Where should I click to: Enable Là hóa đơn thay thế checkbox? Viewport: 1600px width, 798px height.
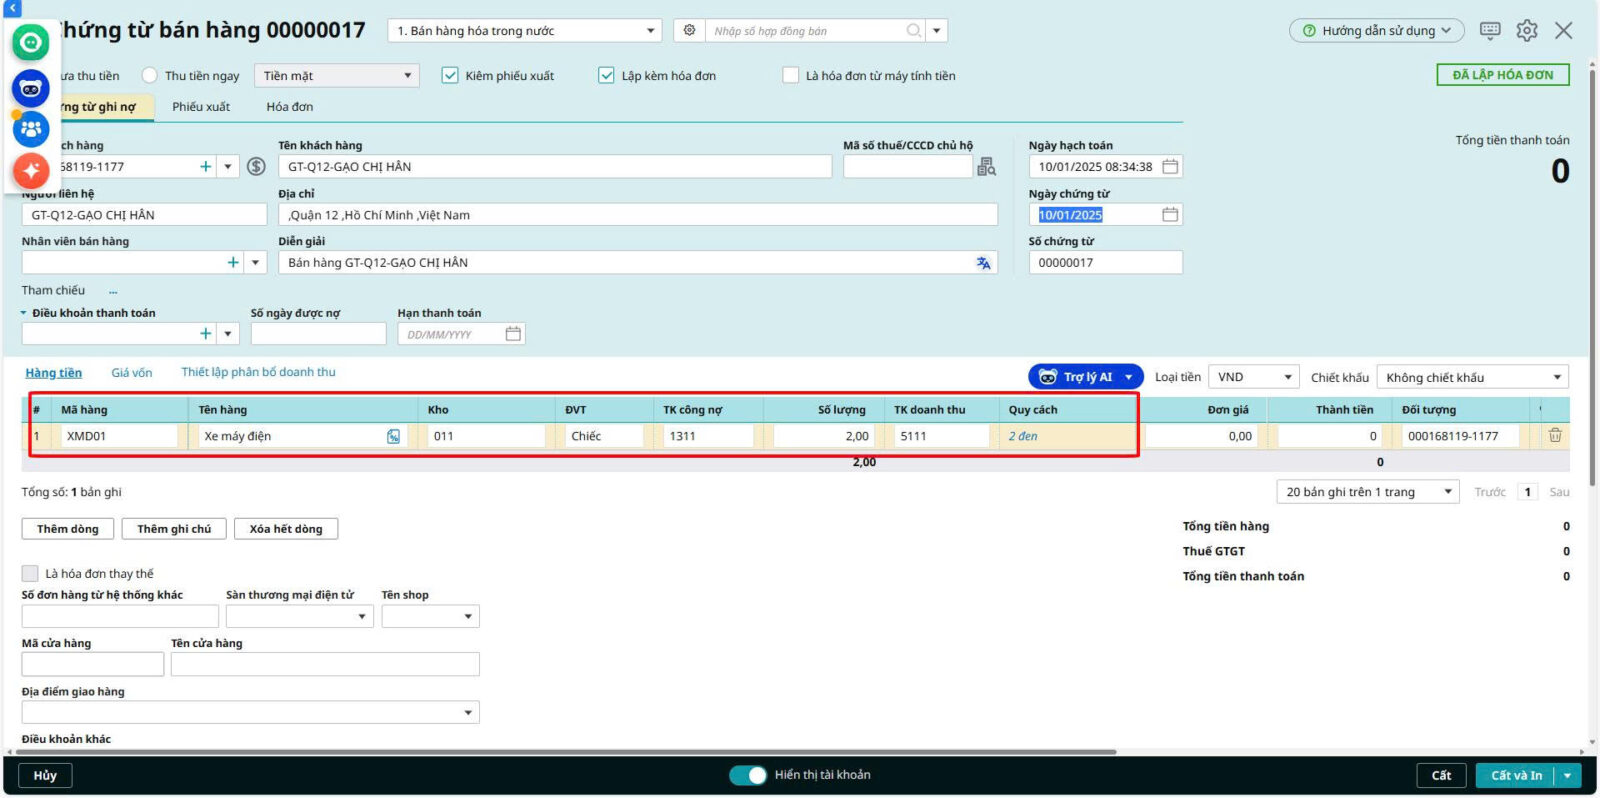coord(30,574)
